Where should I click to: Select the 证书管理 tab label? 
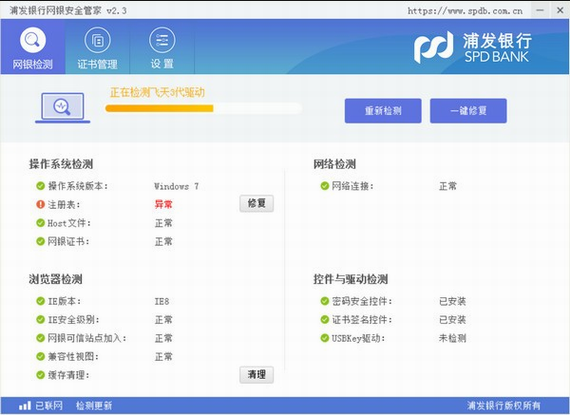97,64
